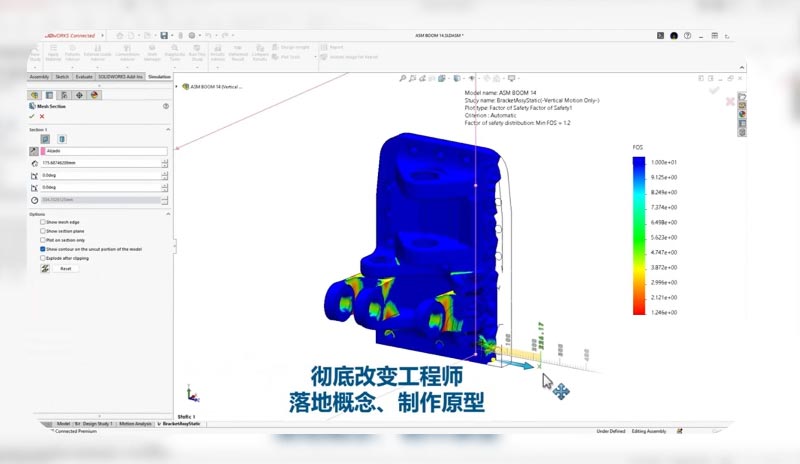Open the Resources folder icon in task pane
This screenshot has width=800, height=464.
coord(742,96)
